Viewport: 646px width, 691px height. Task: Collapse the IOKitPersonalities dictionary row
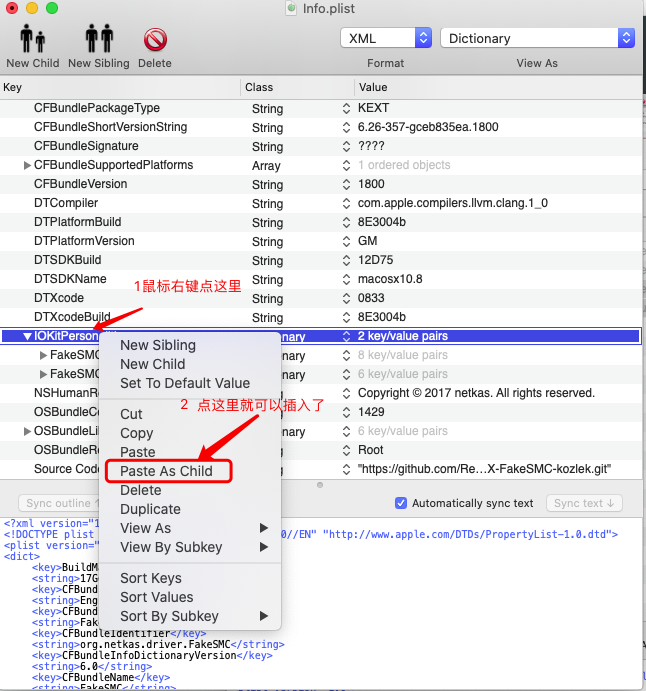[27, 336]
